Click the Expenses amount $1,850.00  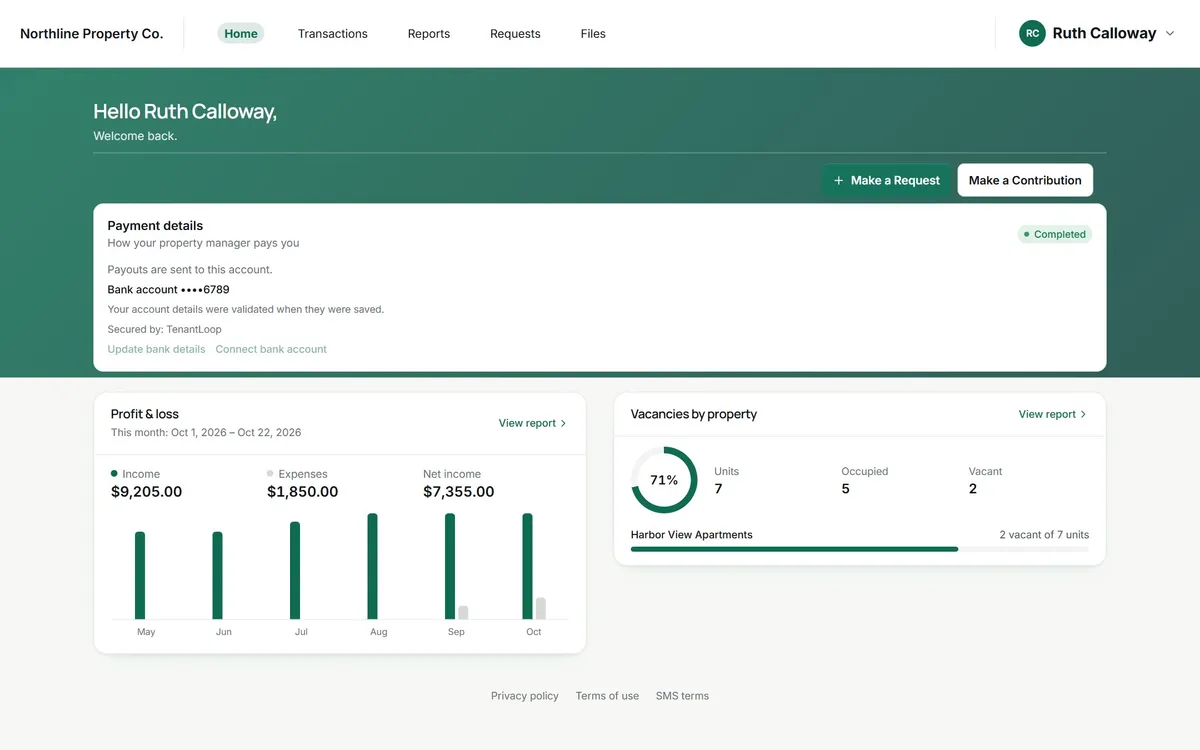click(x=303, y=492)
